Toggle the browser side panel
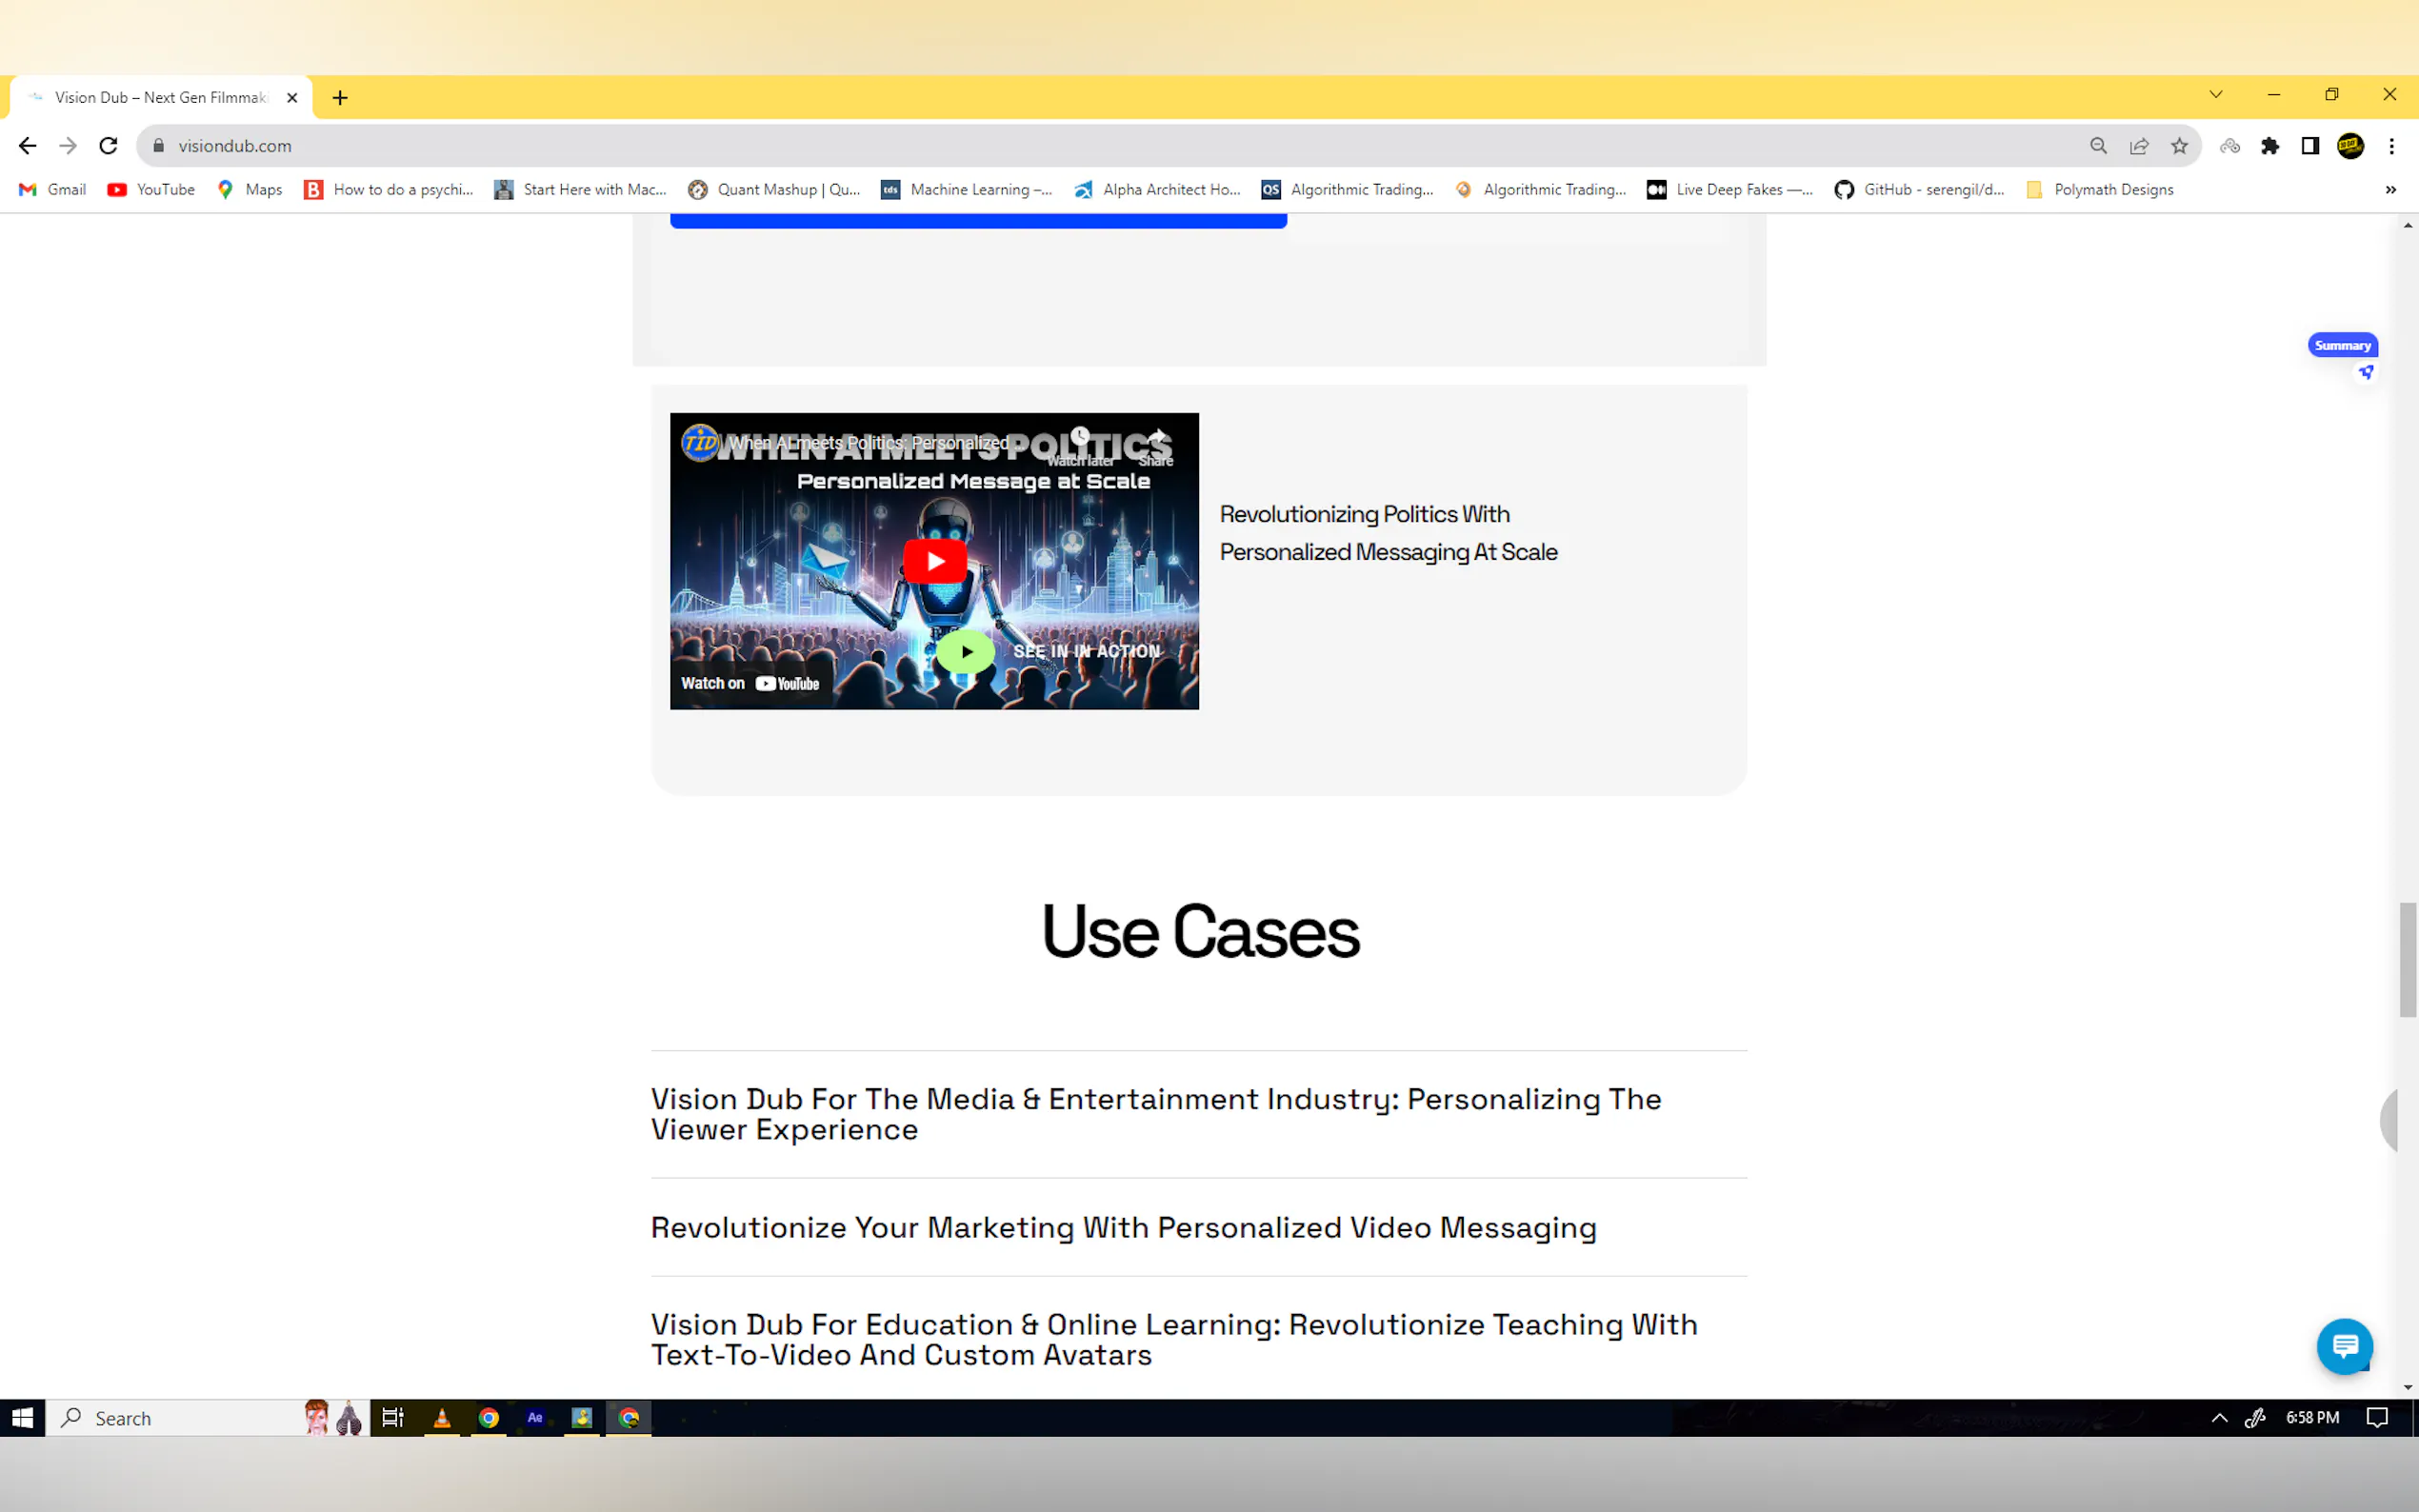This screenshot has width=2419, height=1512. (2310, 146)
